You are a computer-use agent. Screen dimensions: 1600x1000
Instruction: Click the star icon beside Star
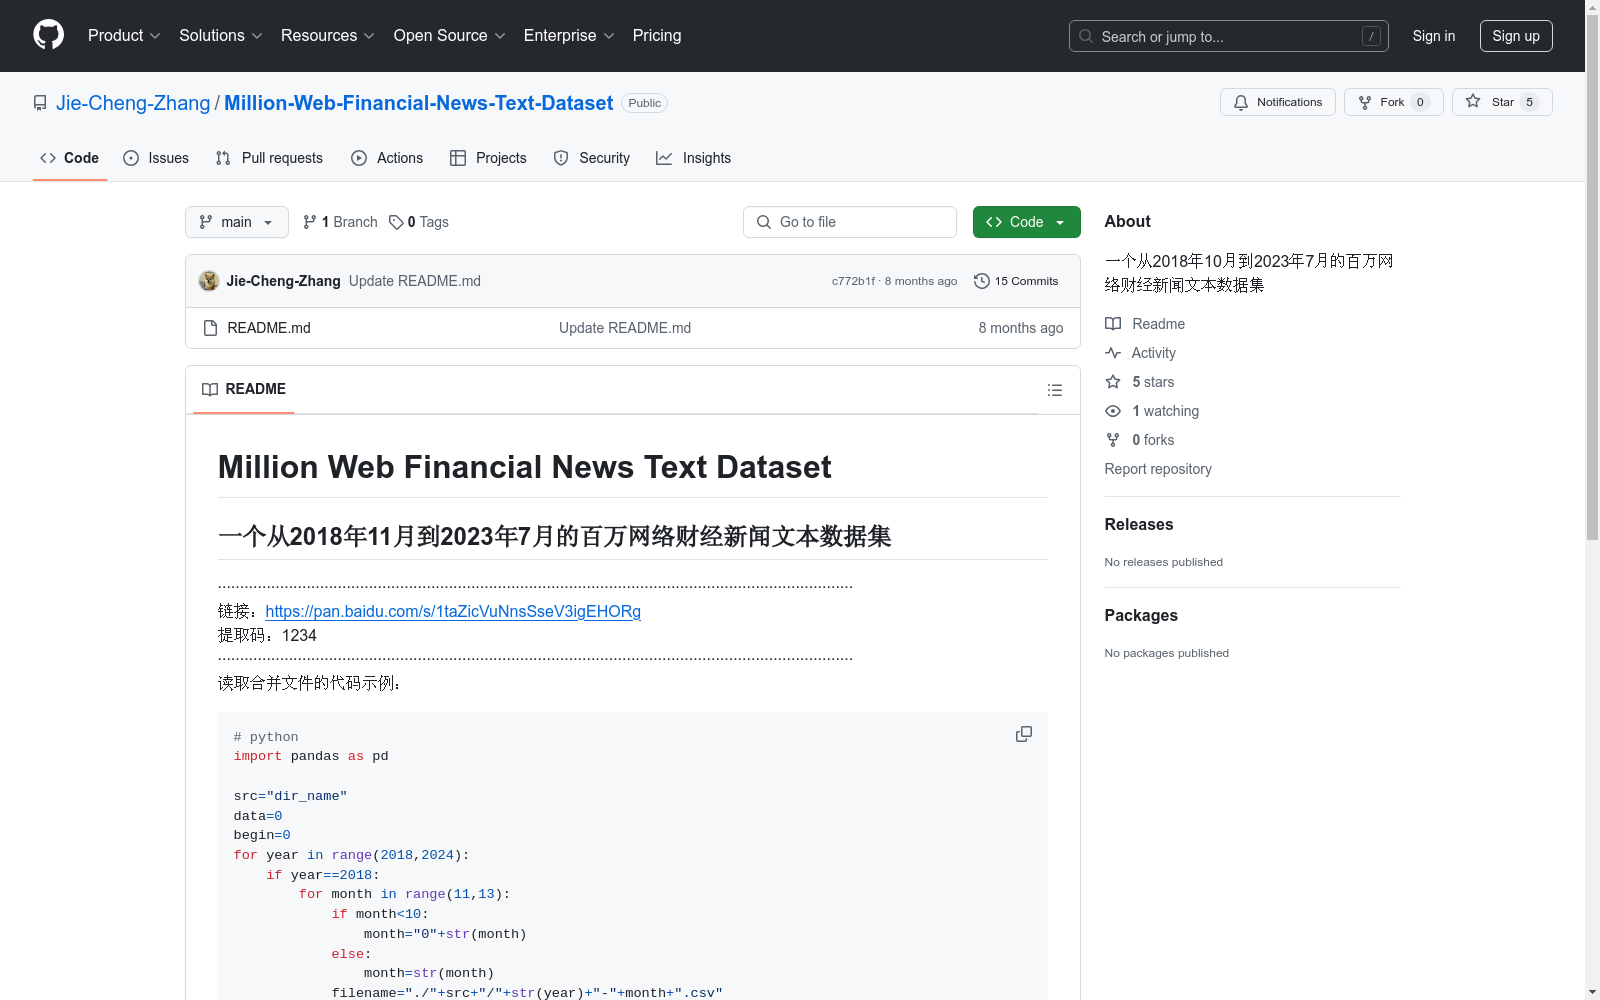1473,101
